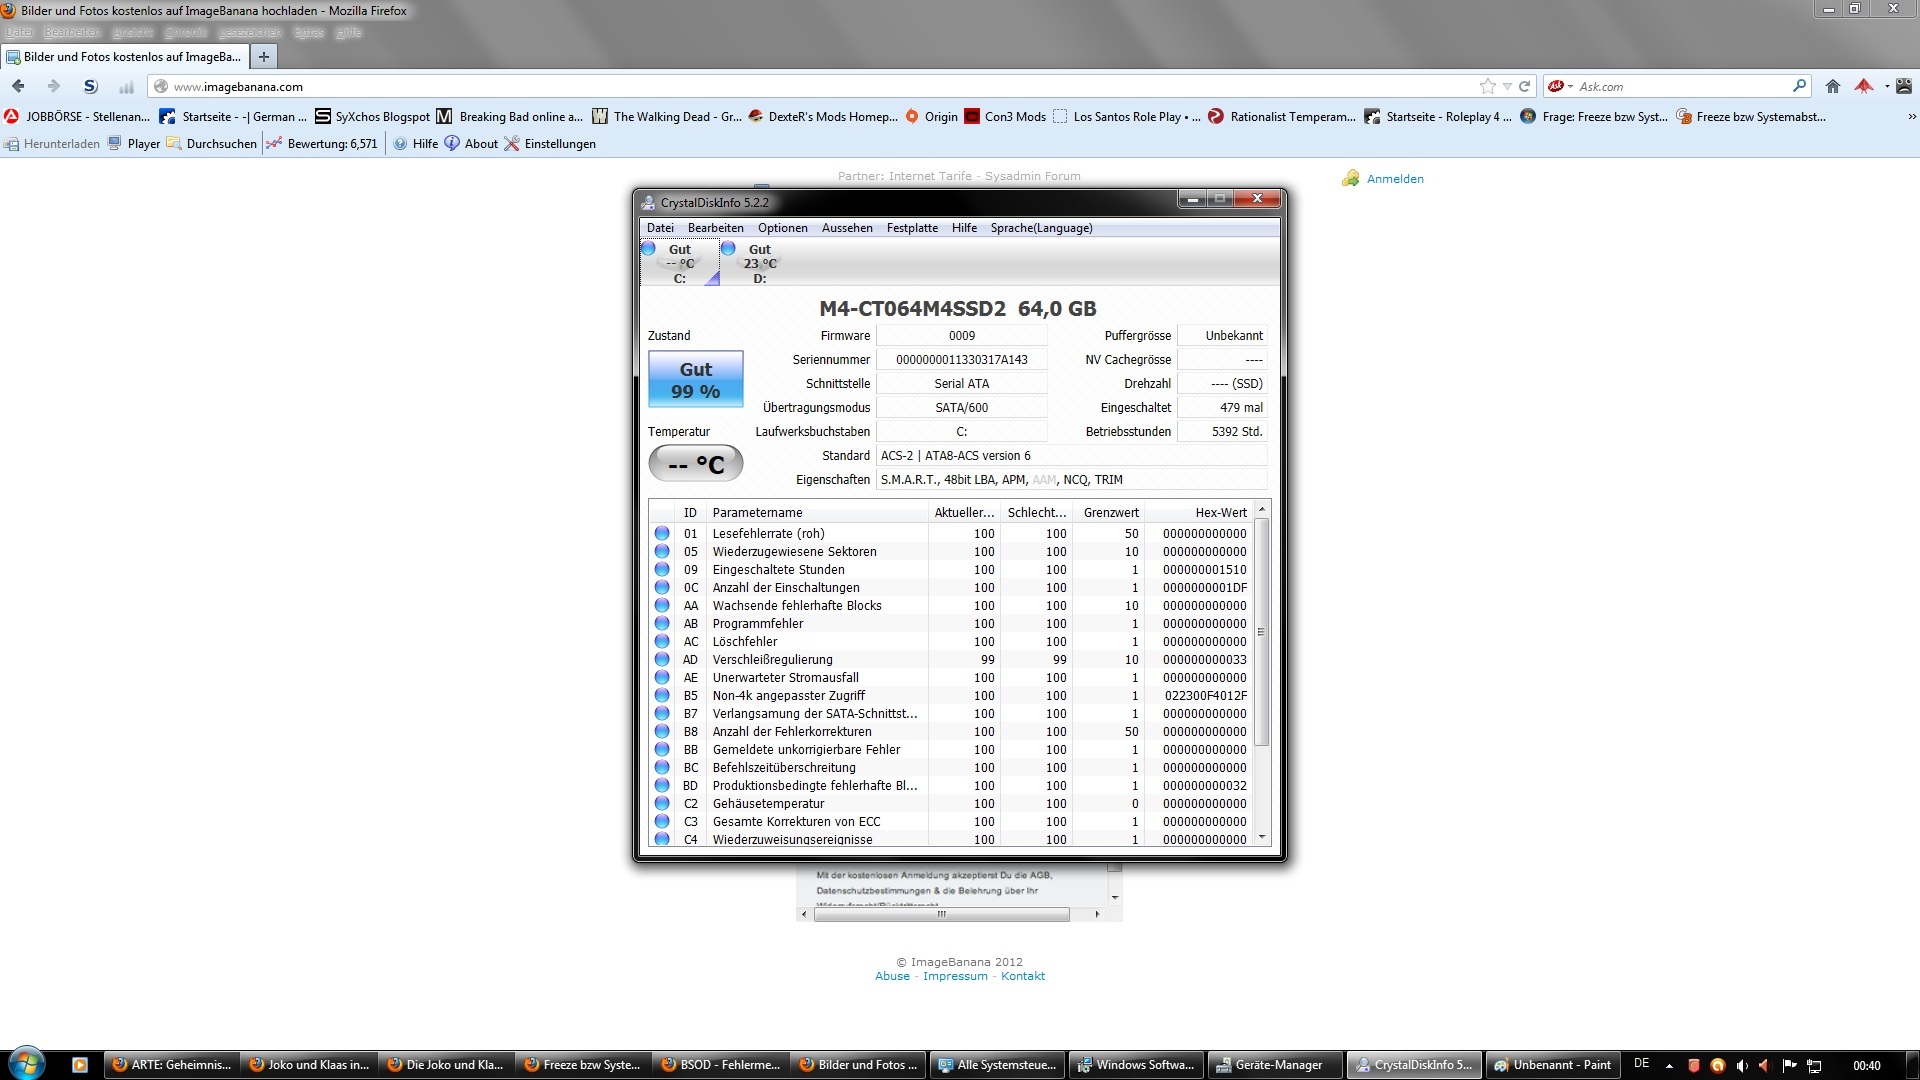Switch to drive D: showing 23 °C

coord(759,263)
